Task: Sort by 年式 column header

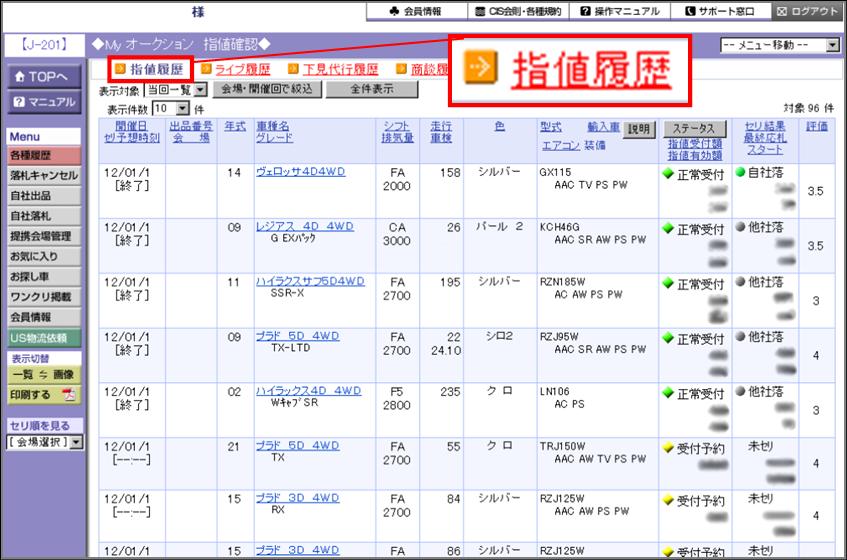Action: point(235,126)
